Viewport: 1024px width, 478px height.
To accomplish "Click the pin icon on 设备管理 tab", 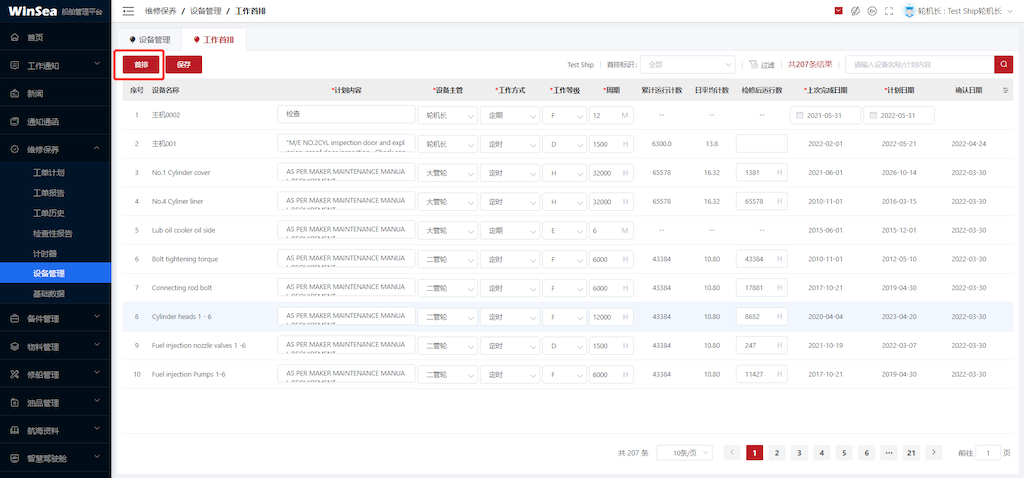I will pyautogui.click(x=133, y=40).
